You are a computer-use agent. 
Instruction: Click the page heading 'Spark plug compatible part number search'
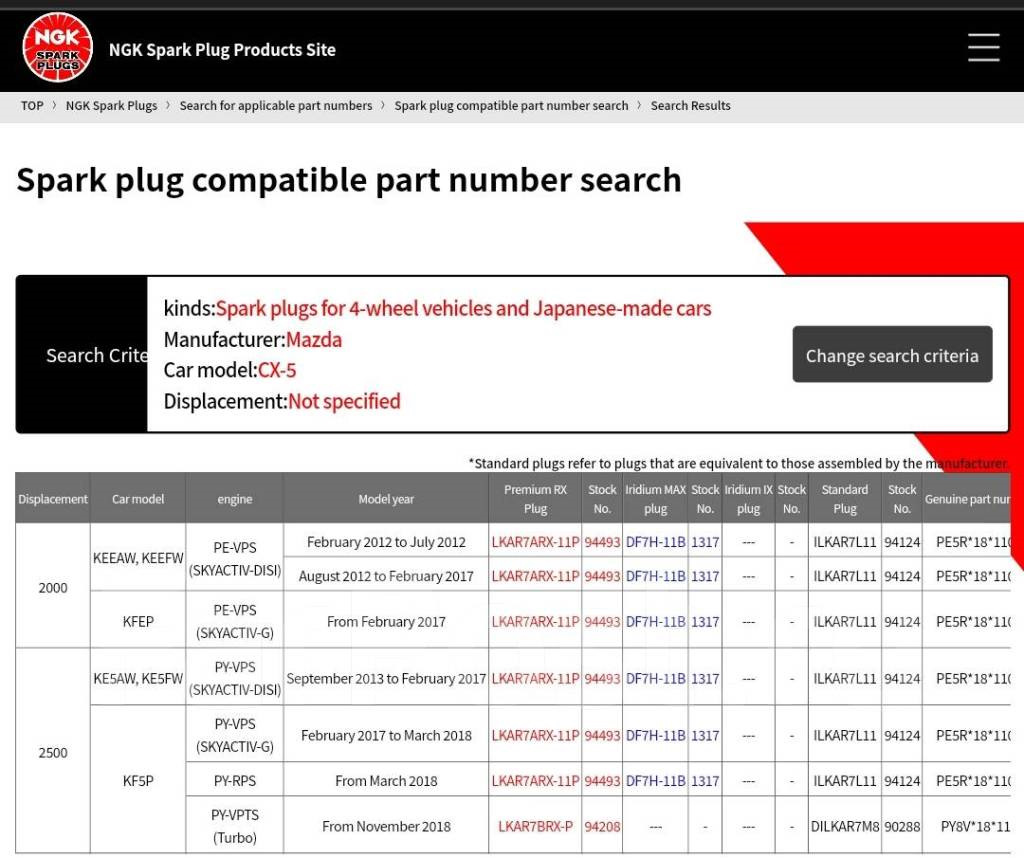click(x=349, y=180)
